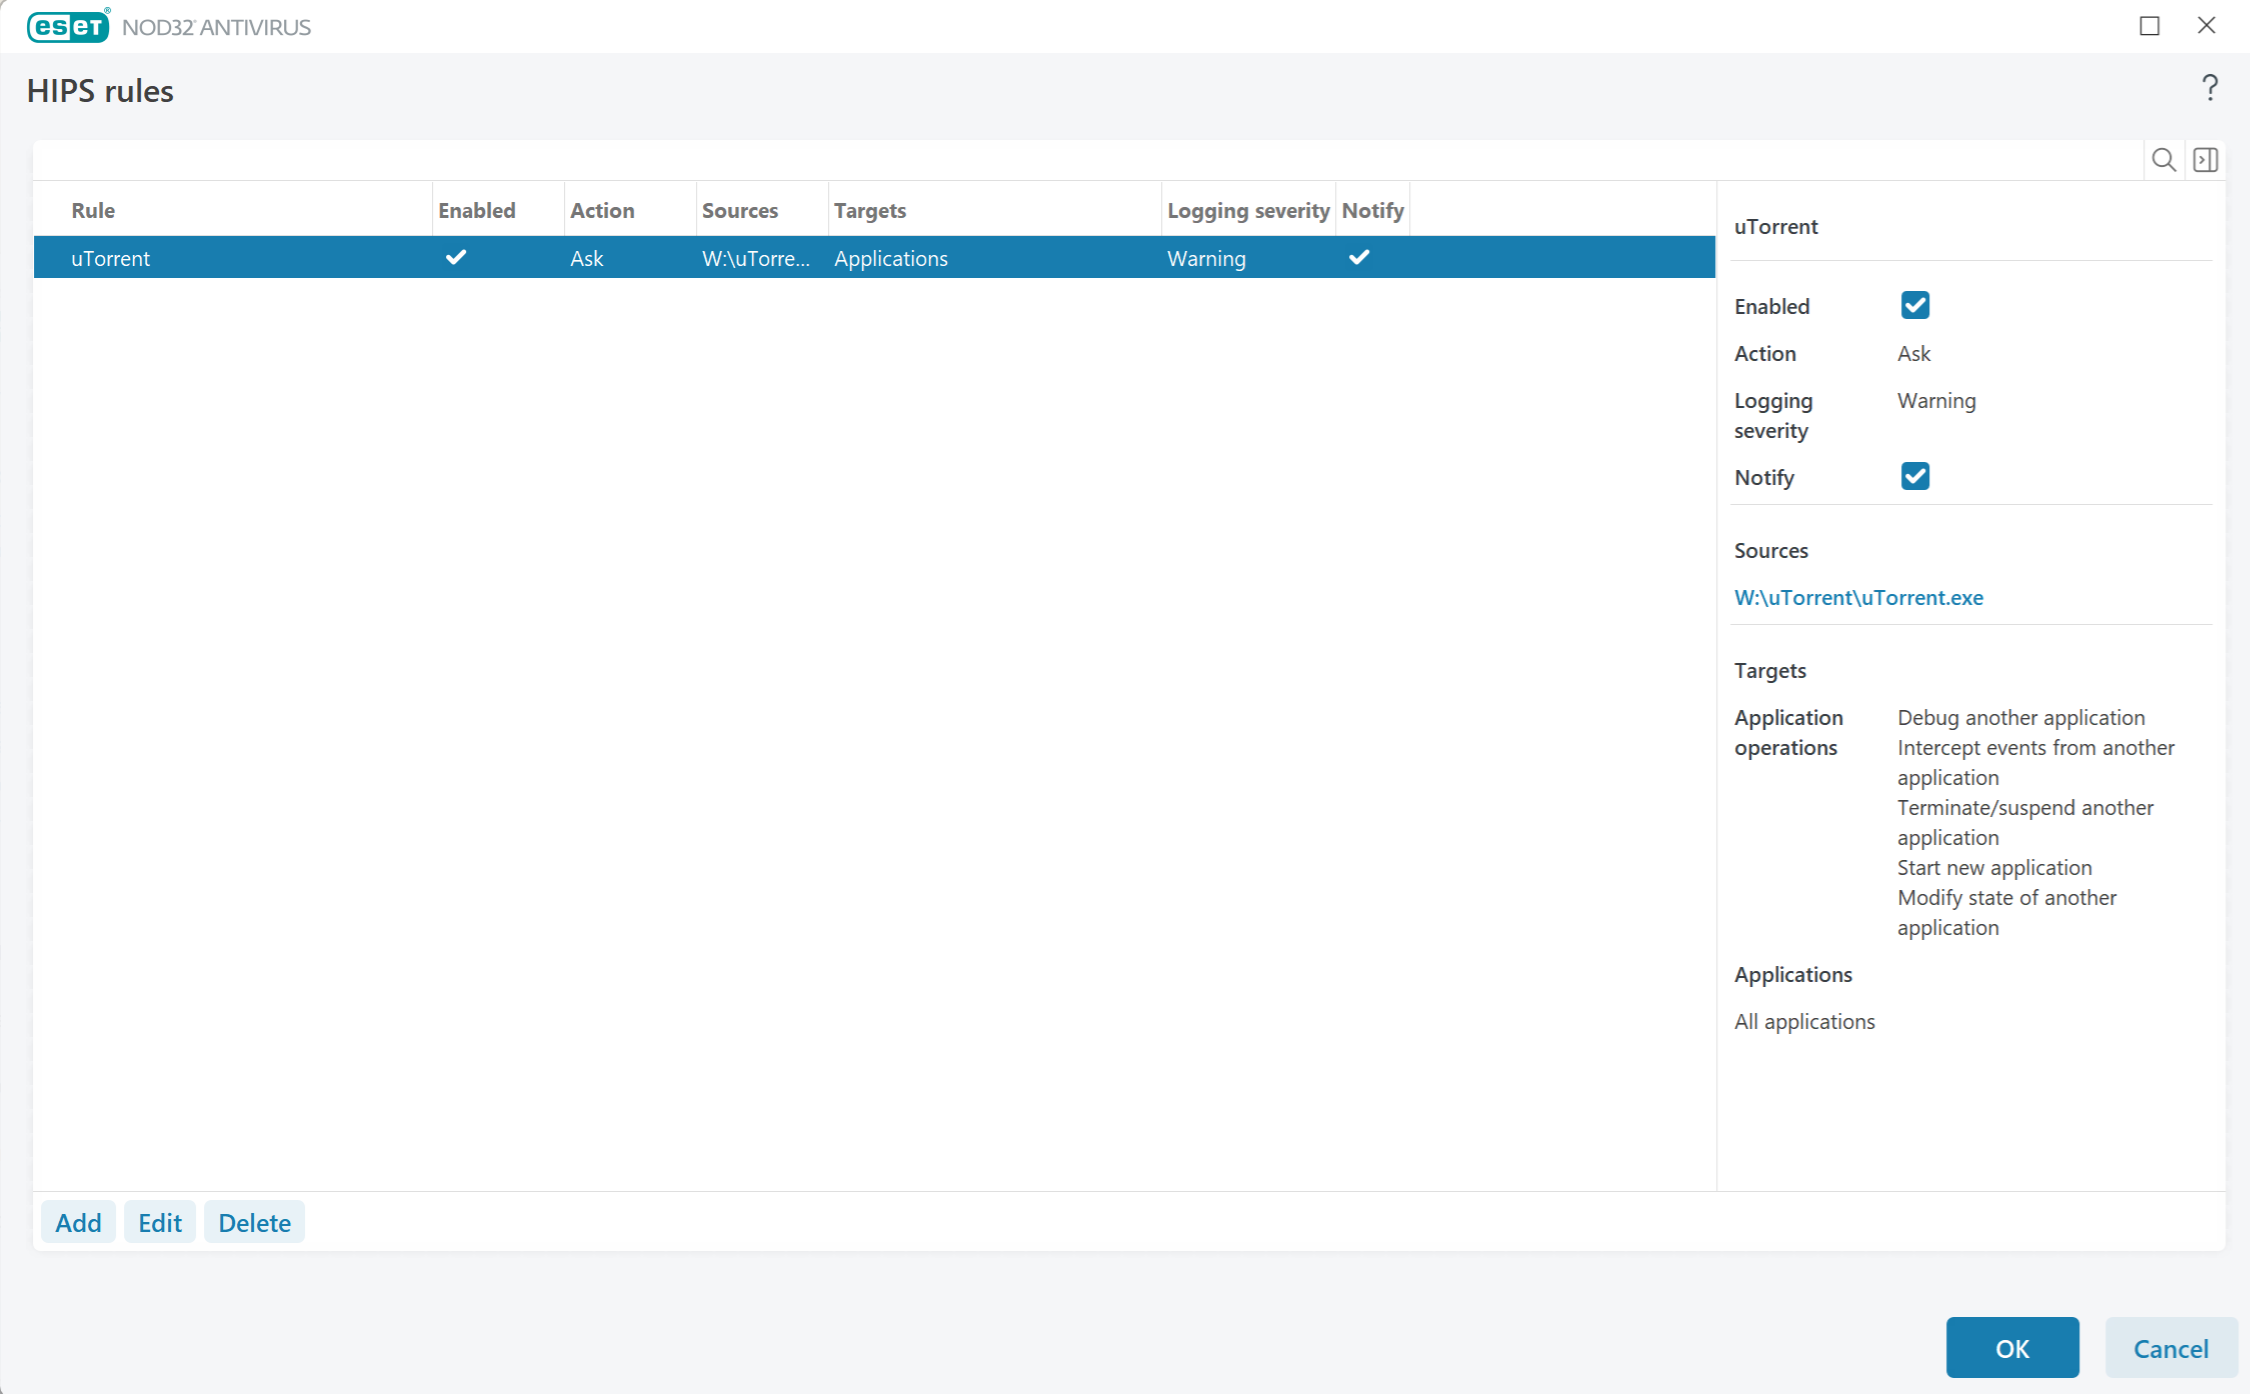The height and width of the screenshot is (1394, 2250).
Task: Toggle Notify checkbox in details panel
Action: [1914, 477]
